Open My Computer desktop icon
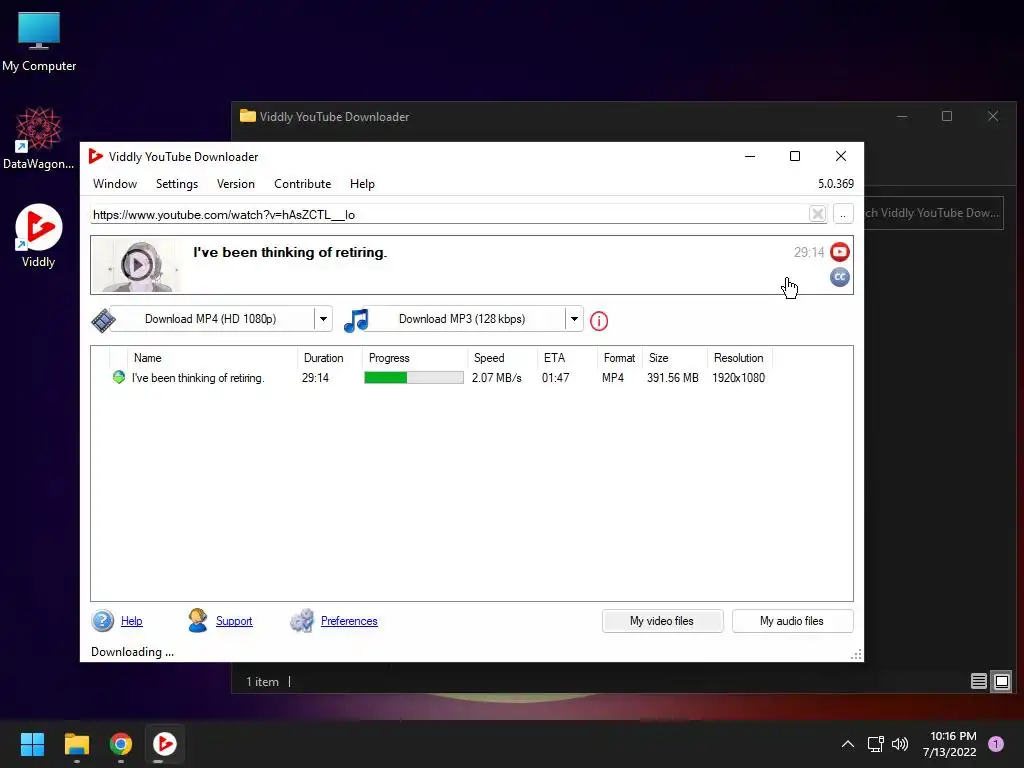 [39, 42]
